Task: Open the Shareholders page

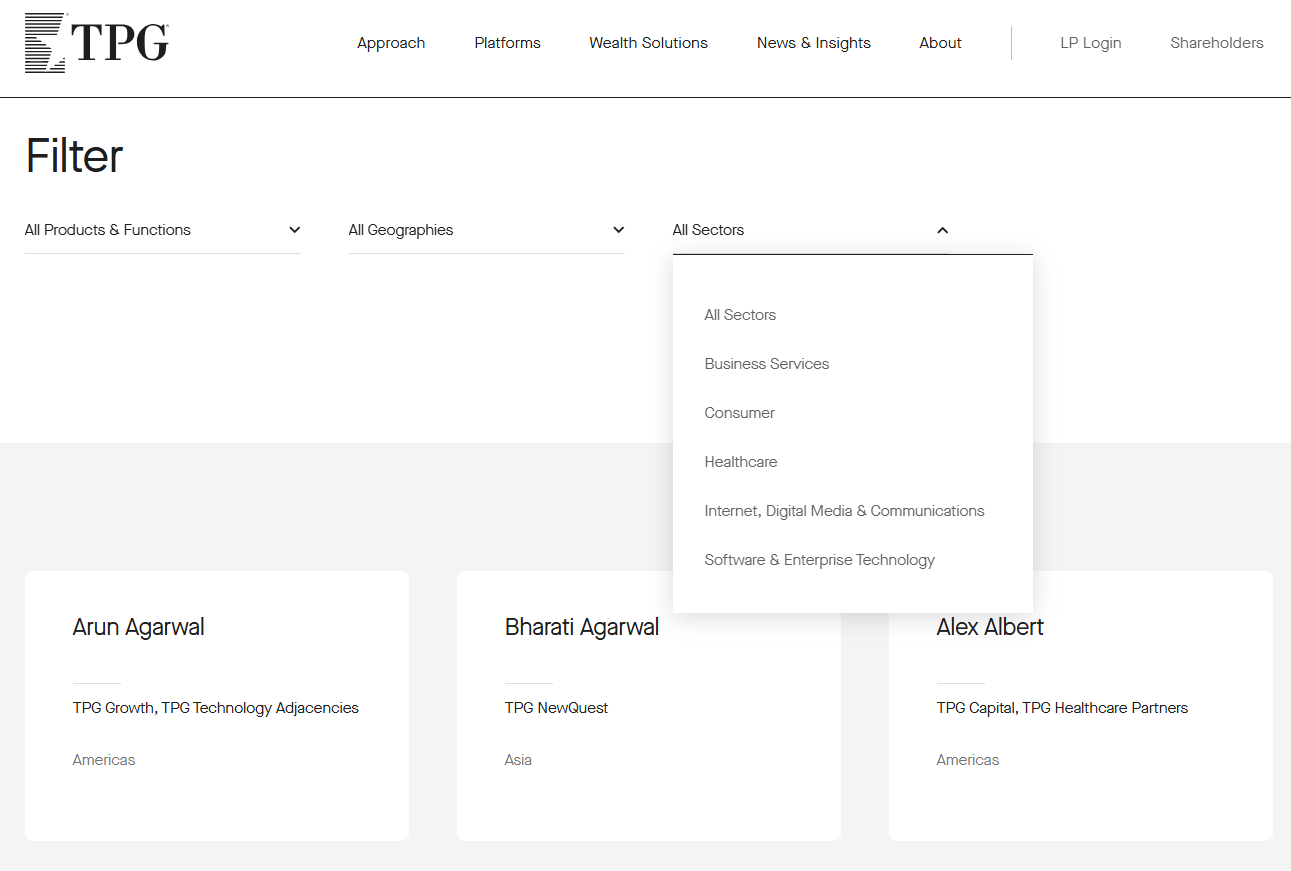Action: coord(1216,43)
